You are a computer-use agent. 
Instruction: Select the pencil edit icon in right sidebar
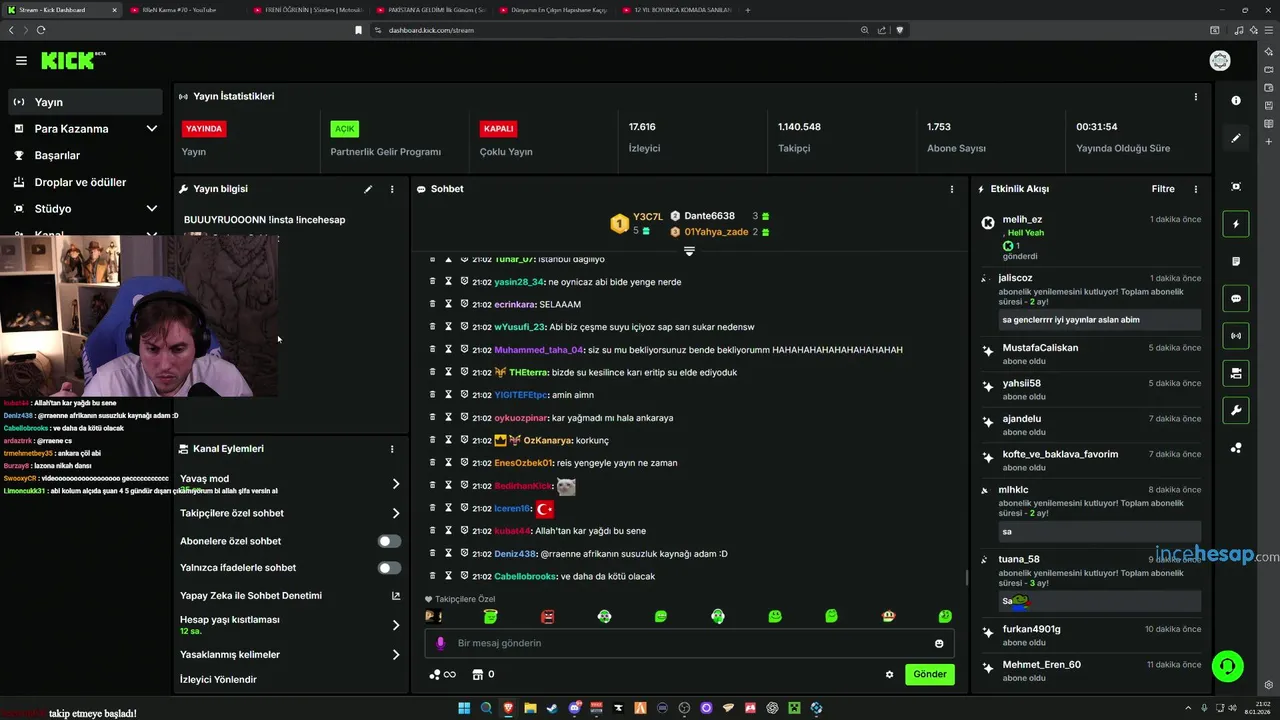pos(1236,138)
